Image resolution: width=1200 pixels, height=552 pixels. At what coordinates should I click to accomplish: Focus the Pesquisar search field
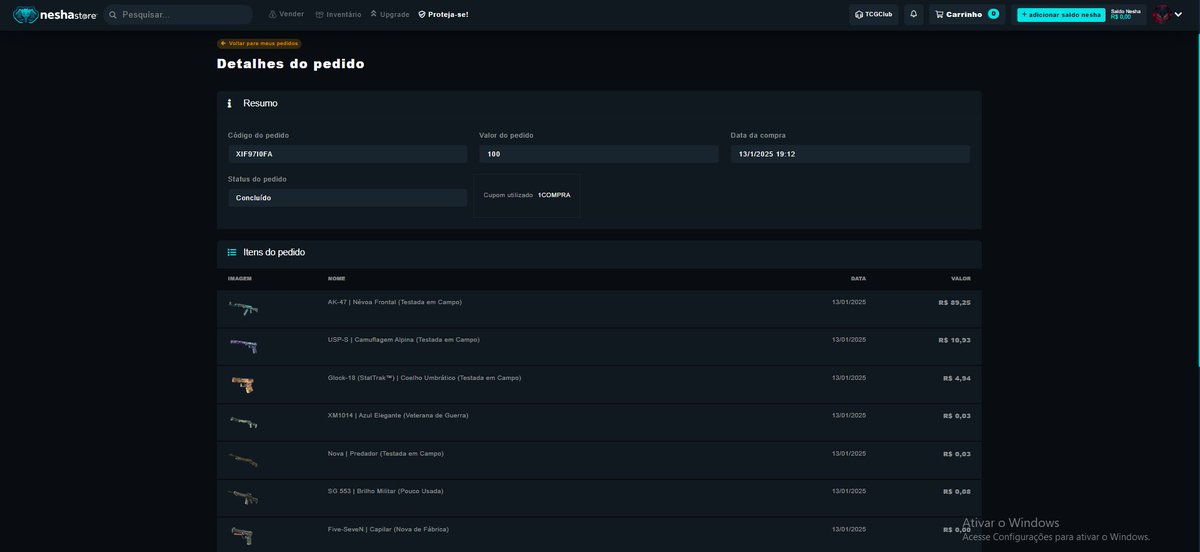pyautogui.click(x=178, y=15)
